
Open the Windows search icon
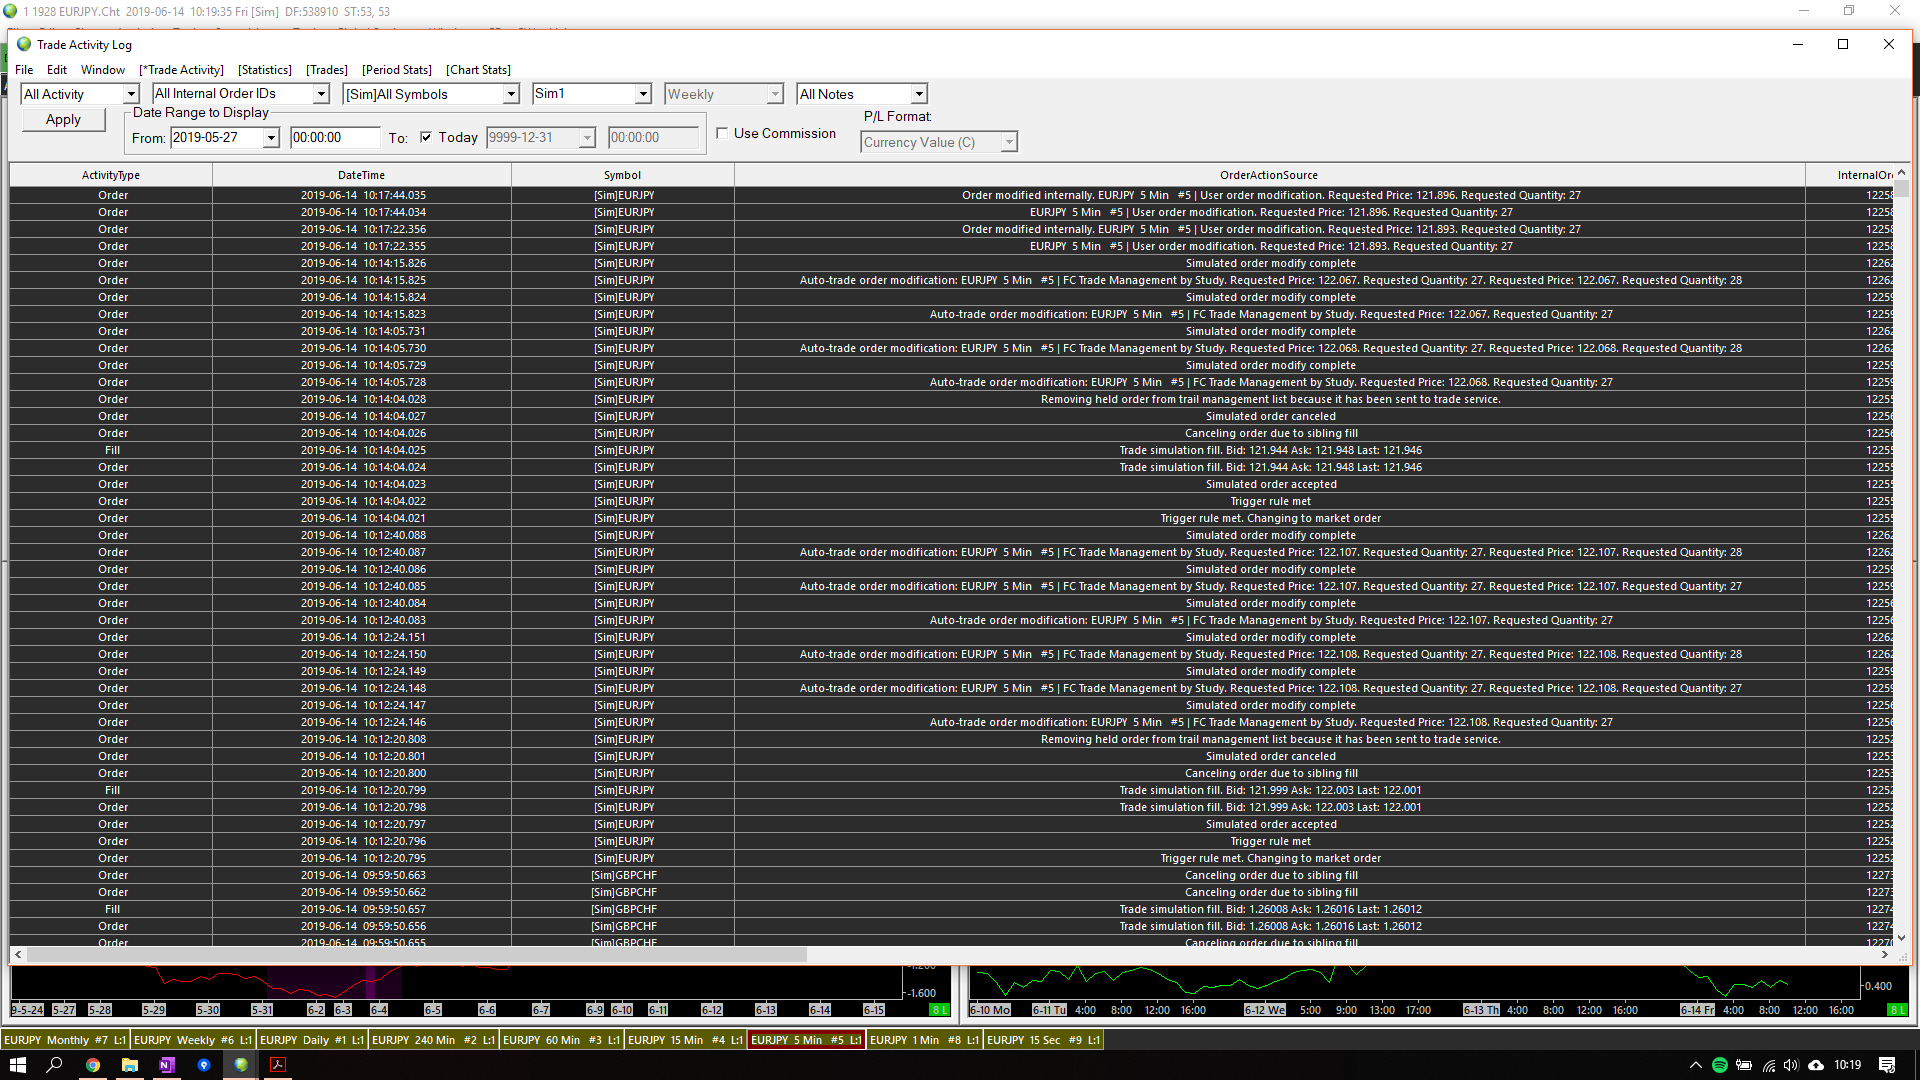pyautogui.click(x=55, y=1065)
